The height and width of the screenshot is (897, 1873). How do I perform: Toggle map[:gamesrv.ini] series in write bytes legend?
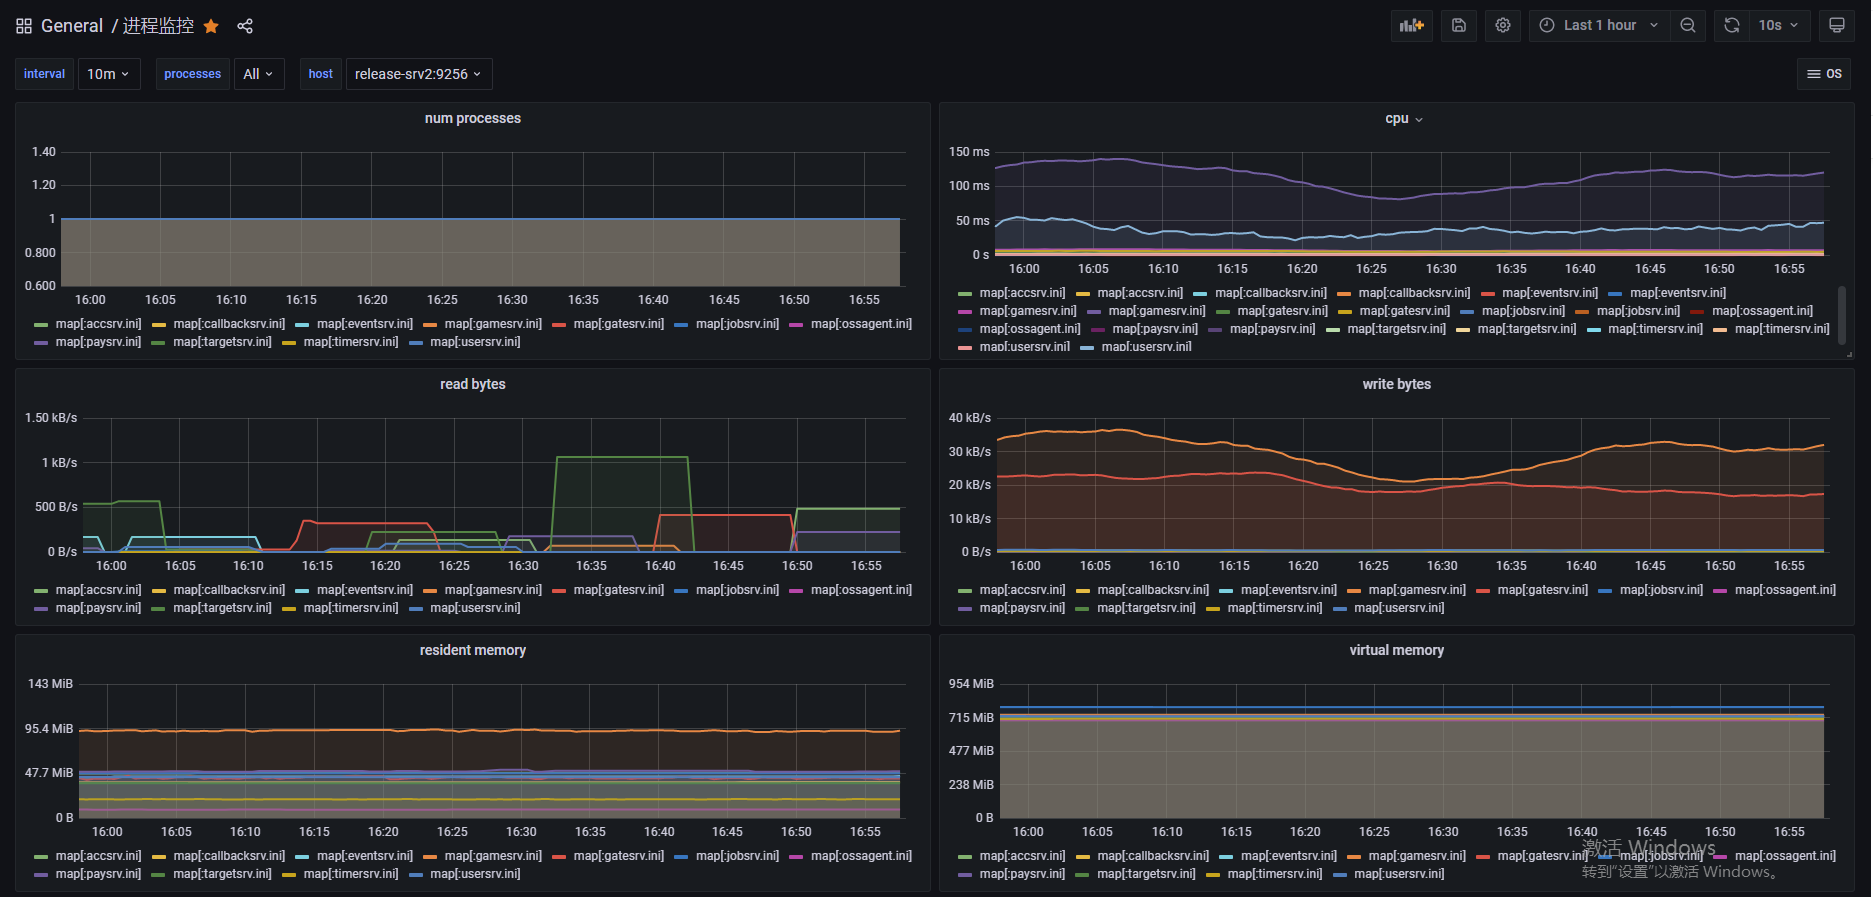(1417, 590)
